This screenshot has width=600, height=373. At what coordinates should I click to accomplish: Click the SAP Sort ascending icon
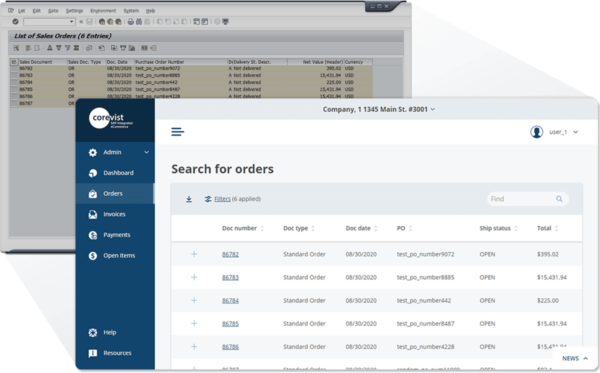[x=50, y=48]
